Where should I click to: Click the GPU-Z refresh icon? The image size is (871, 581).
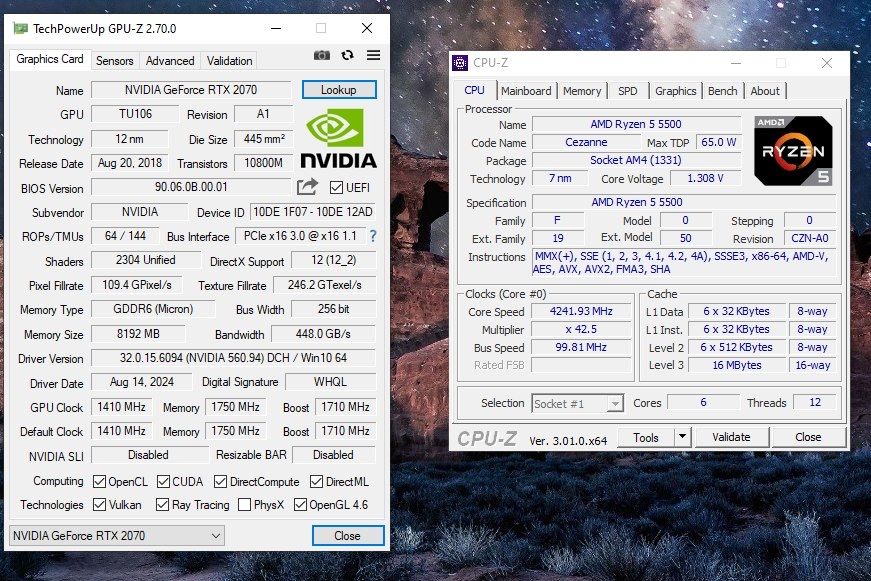[x=348, y=55]
